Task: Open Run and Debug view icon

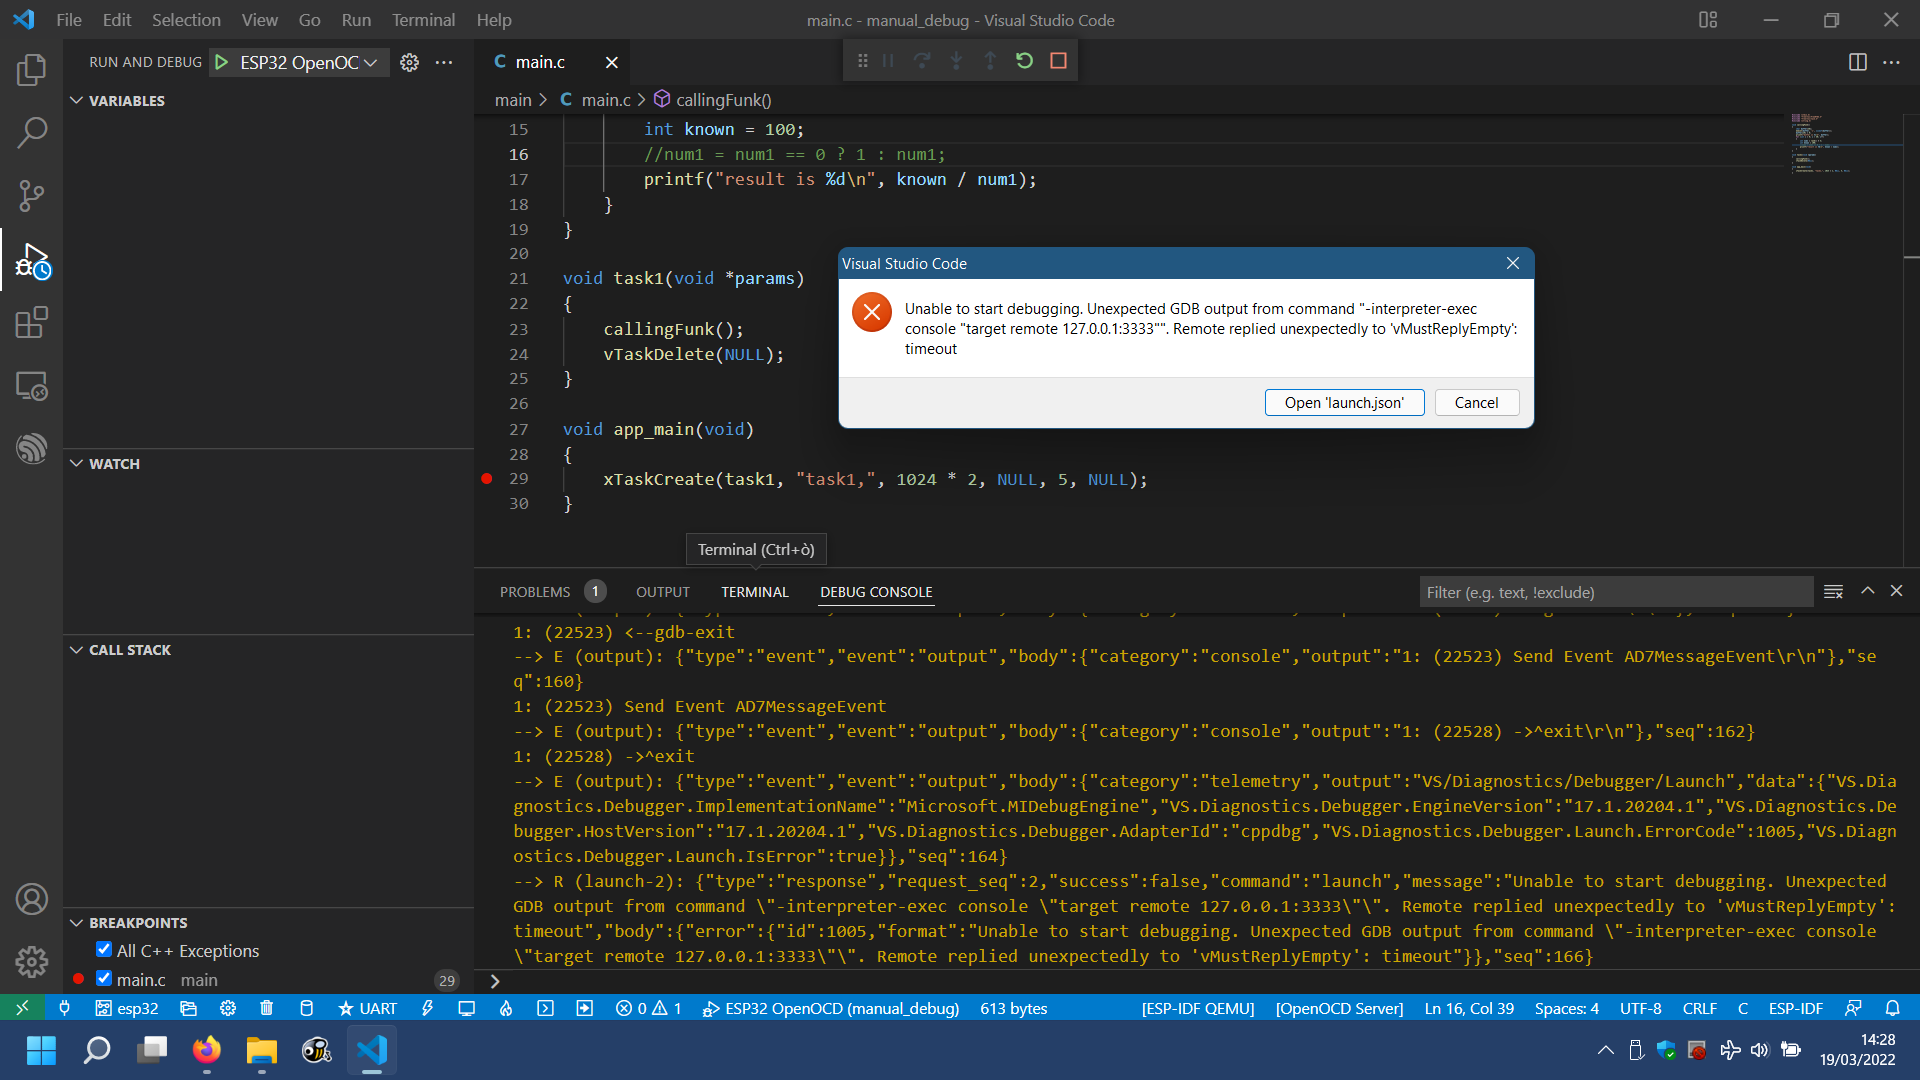Action: pyautogui.click(x=32, y=260)
